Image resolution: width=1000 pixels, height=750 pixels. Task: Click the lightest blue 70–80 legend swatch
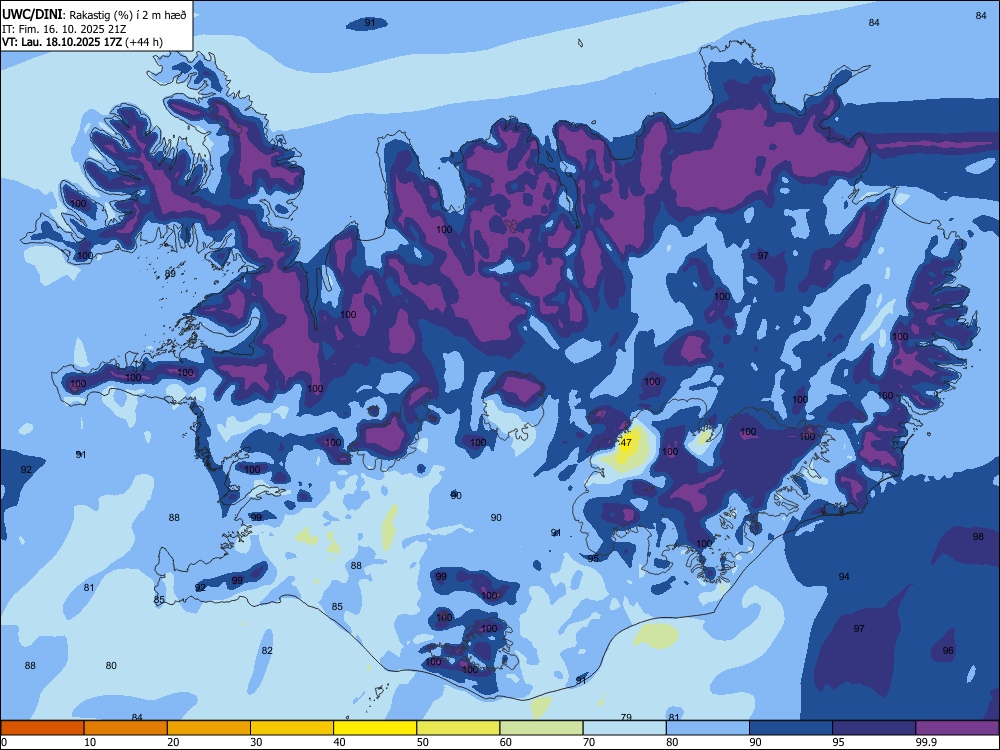coord(624,728)
